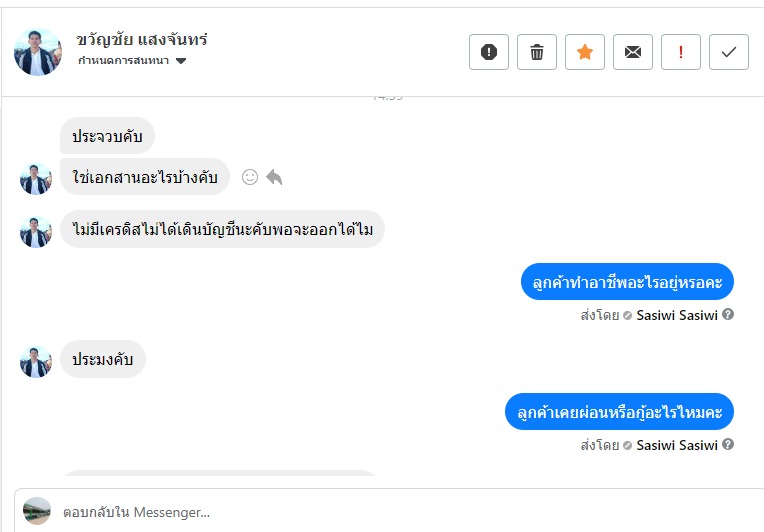Click help icon beside first Sasiwi Sasiwi
Image resolution: width=764 pixels, height=532 pixels.
(728, 314)
